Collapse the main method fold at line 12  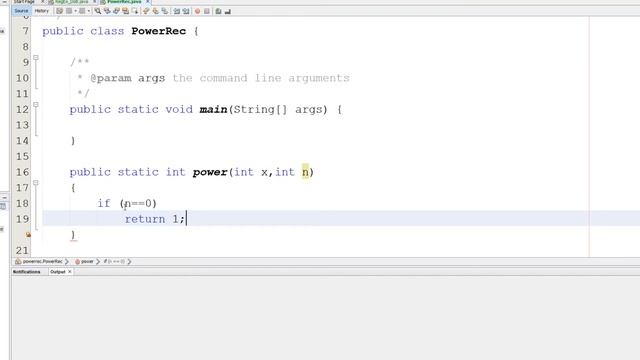coord(36,104)
